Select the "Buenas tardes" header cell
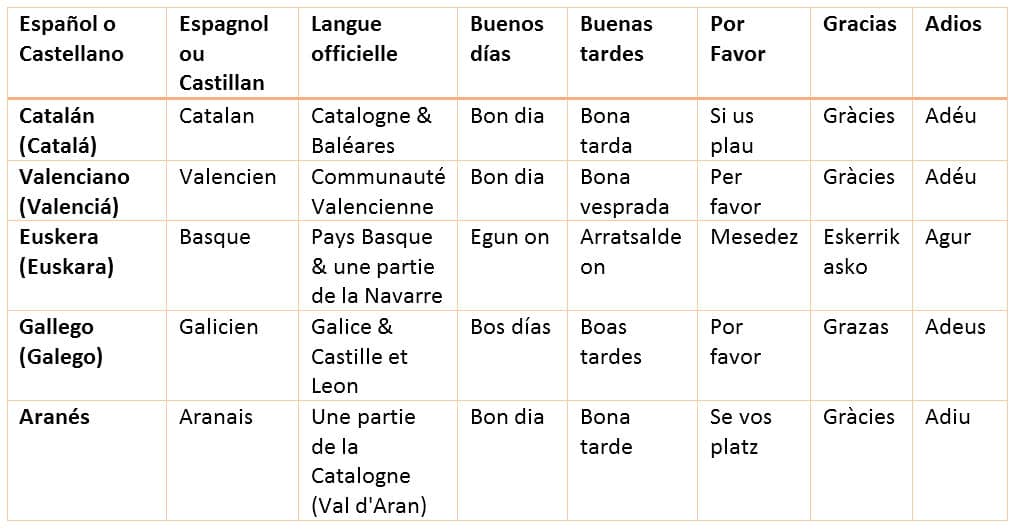Image resolution: width=1017 pixels, height=530 pixels. 616,39
